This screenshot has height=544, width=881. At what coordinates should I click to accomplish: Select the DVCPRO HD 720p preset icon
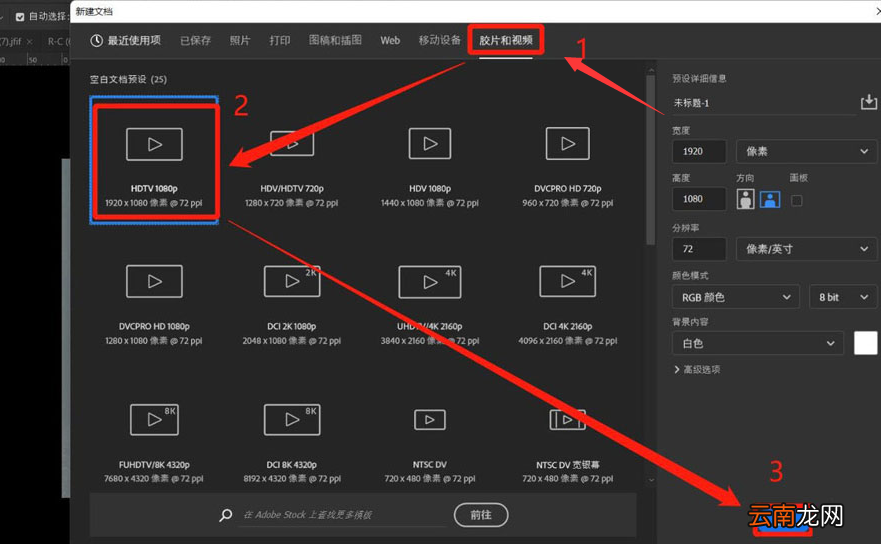click(x=567, y=143)
